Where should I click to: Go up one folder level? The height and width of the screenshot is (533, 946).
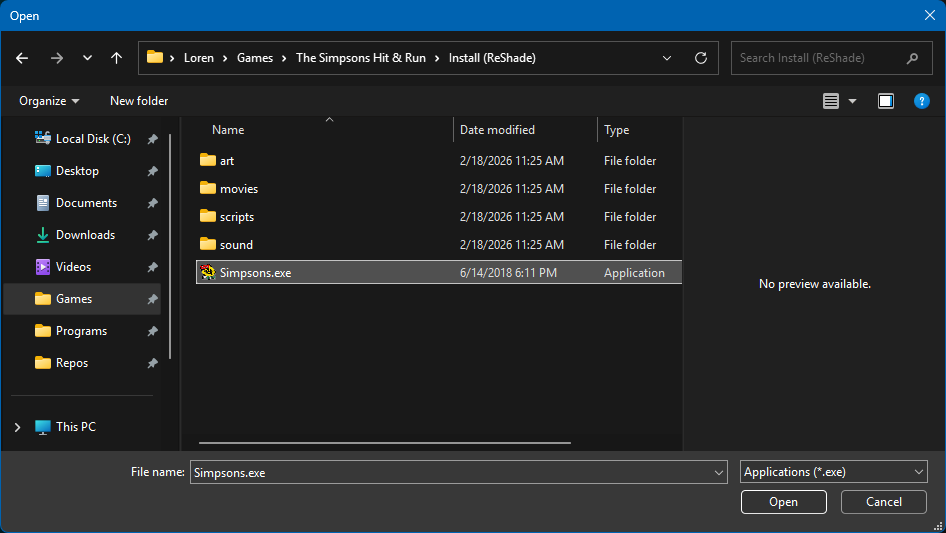tap(116, 58)
